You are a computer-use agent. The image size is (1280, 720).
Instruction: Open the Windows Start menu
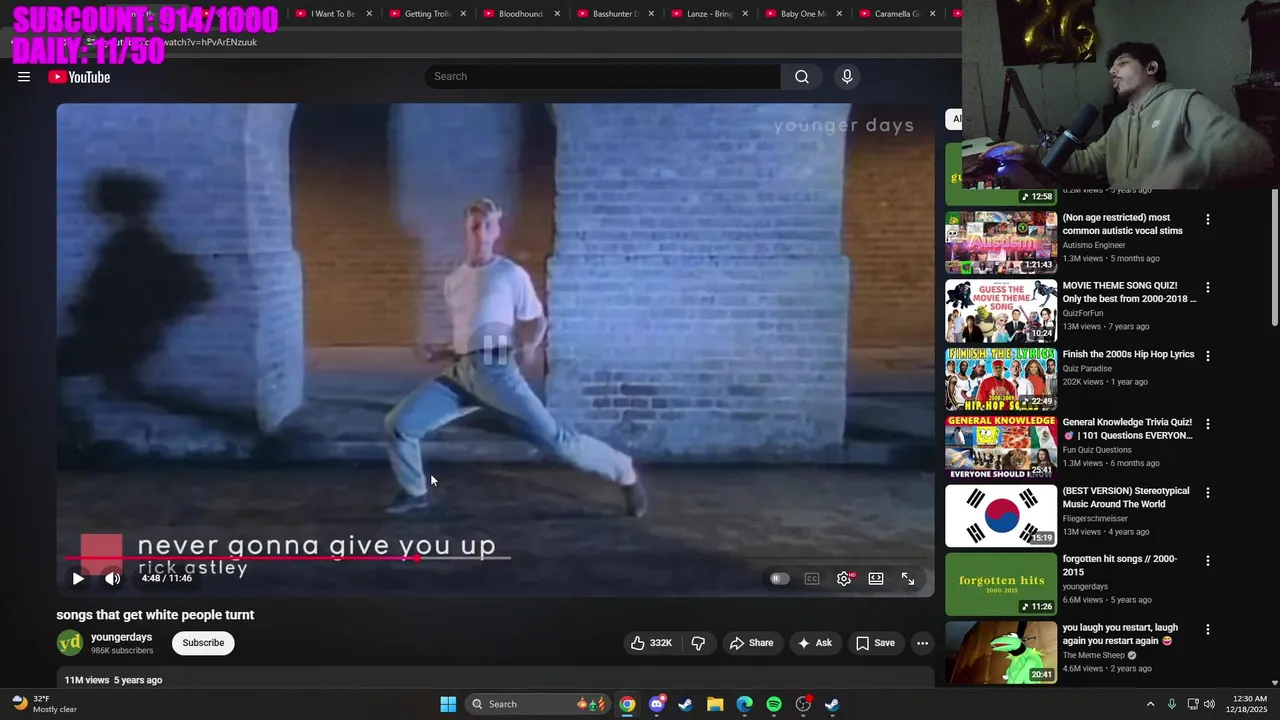click(x=448, y=704)
